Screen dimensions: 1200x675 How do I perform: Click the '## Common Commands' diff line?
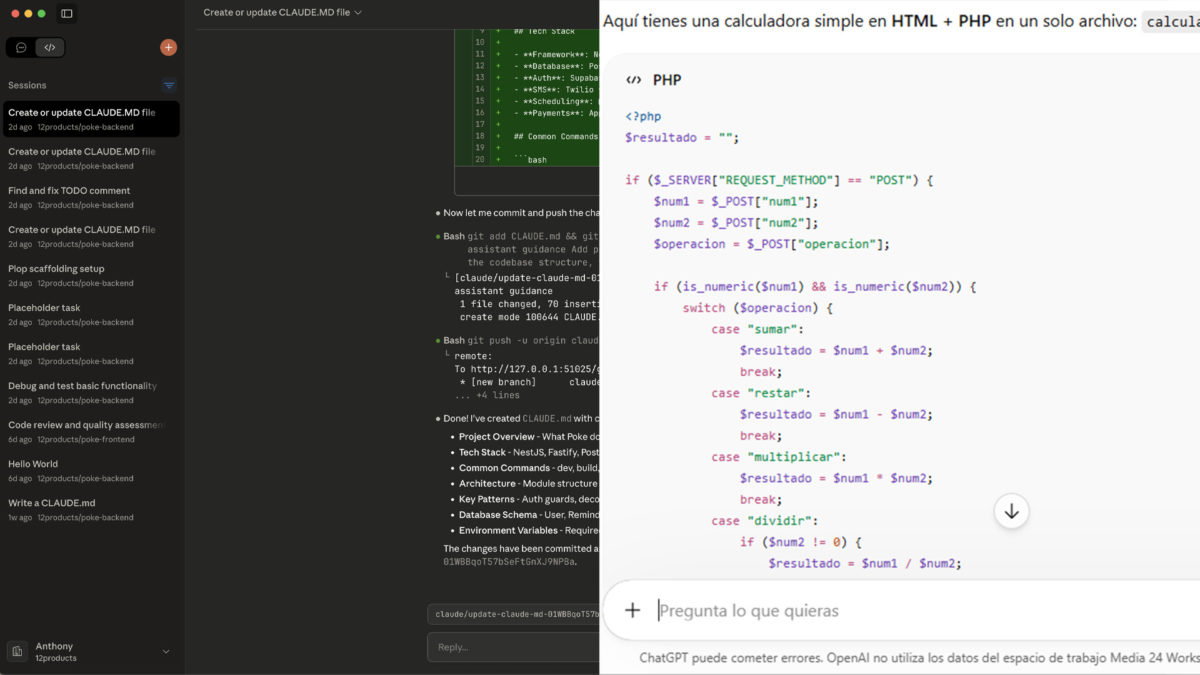[555, 136]
